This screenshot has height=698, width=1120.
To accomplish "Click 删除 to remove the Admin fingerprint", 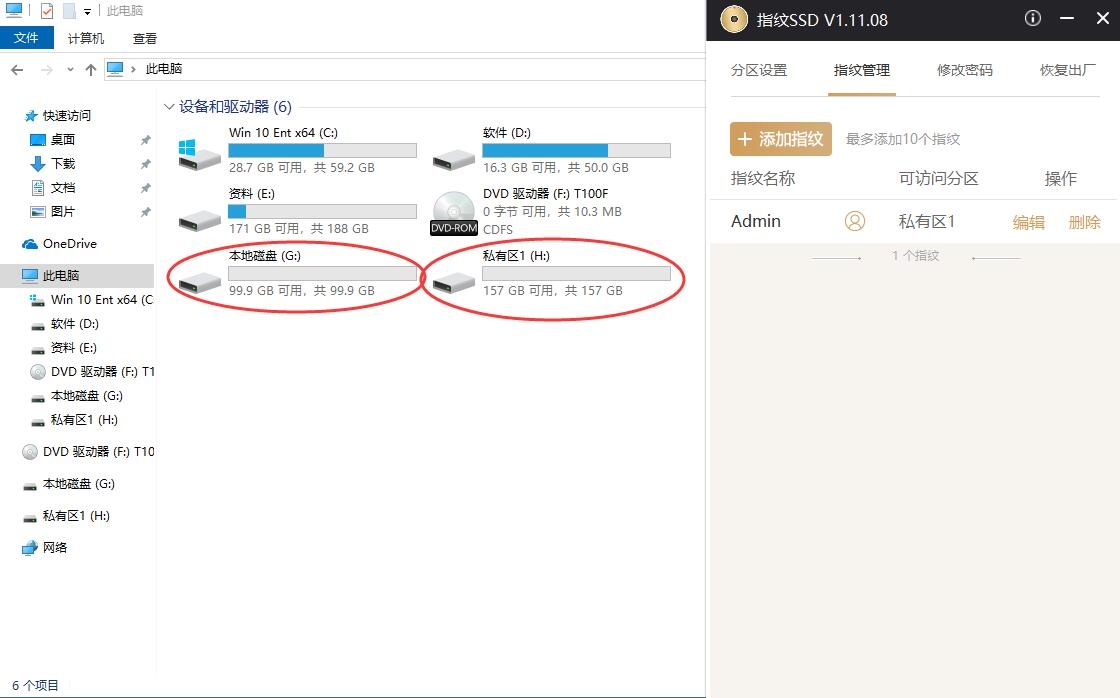I will pos(1084,221).
